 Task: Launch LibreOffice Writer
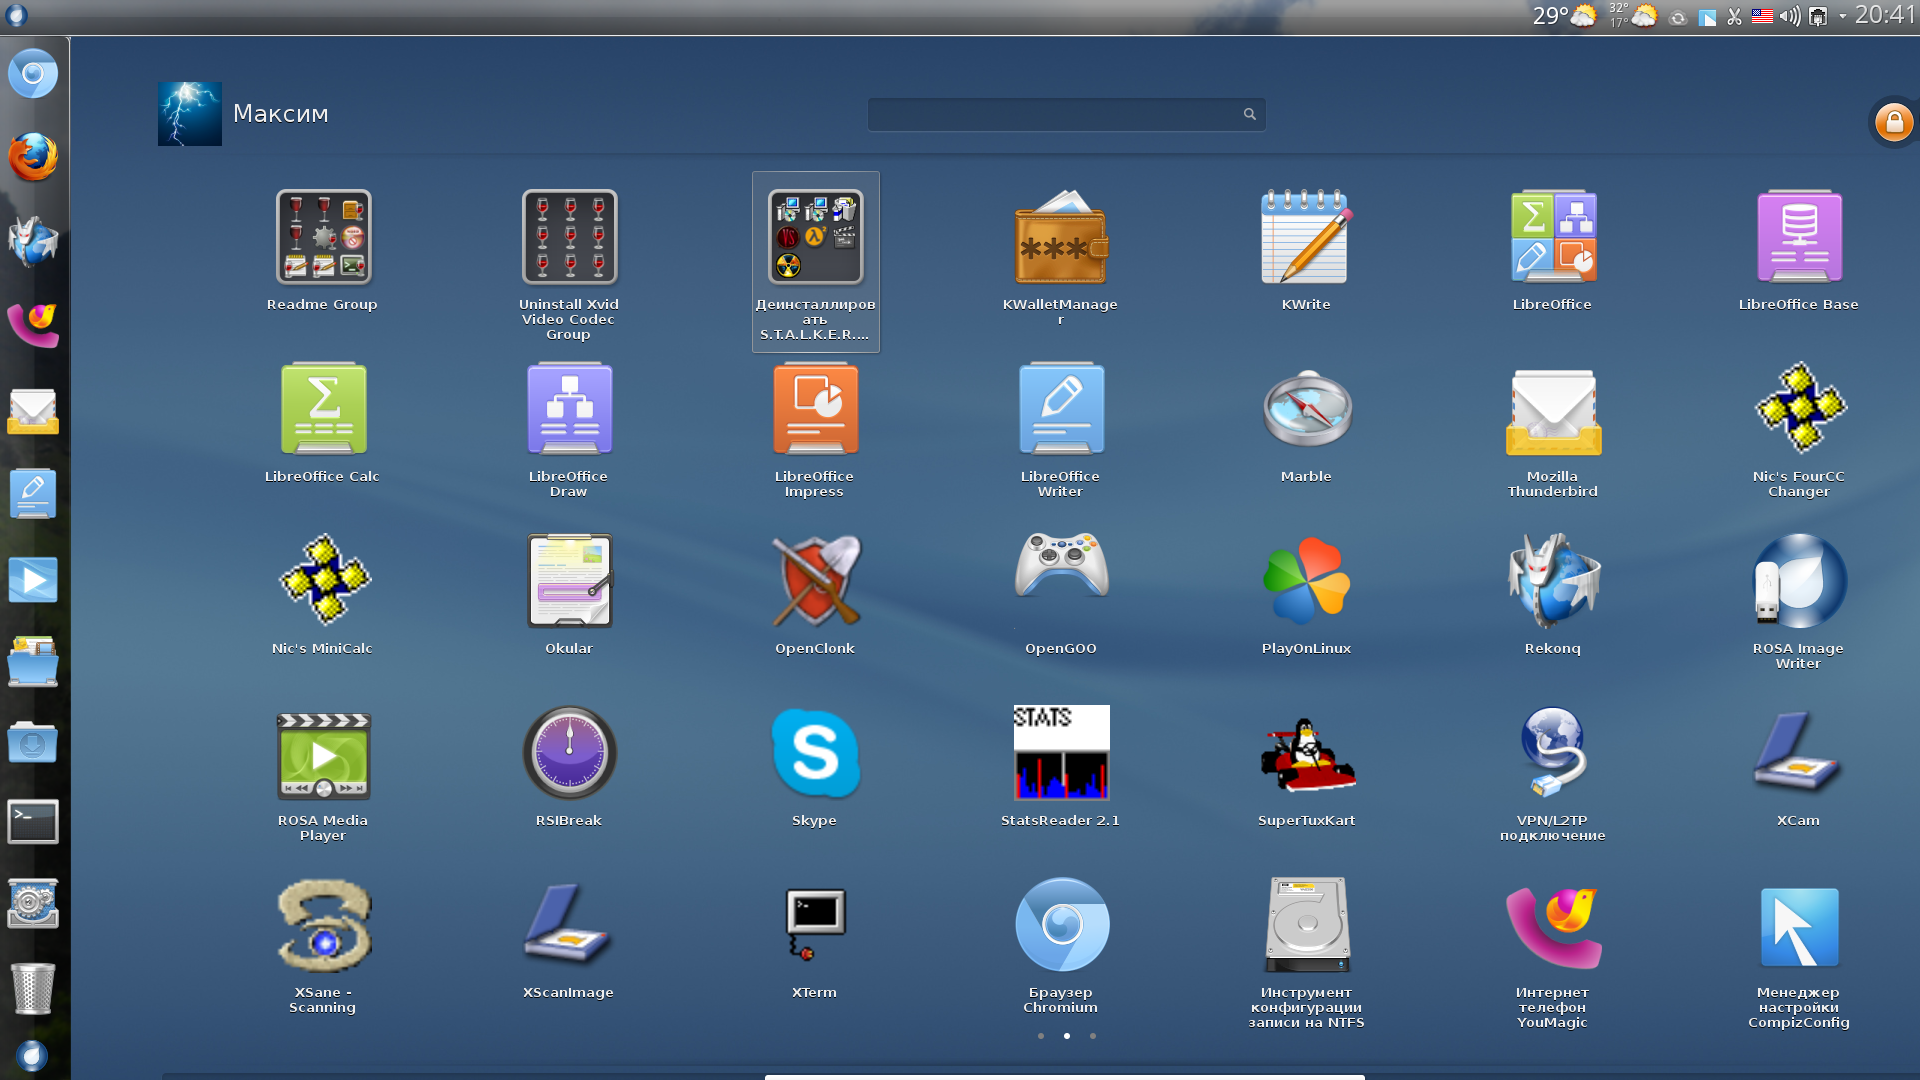(x=1060, y=410)
